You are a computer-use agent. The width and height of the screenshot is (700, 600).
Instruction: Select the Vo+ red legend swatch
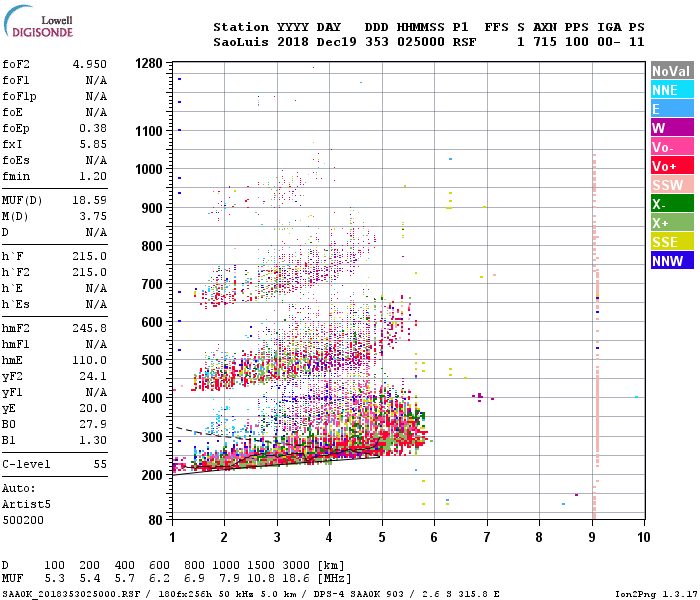pyautogui.click(x=672, y=166)
